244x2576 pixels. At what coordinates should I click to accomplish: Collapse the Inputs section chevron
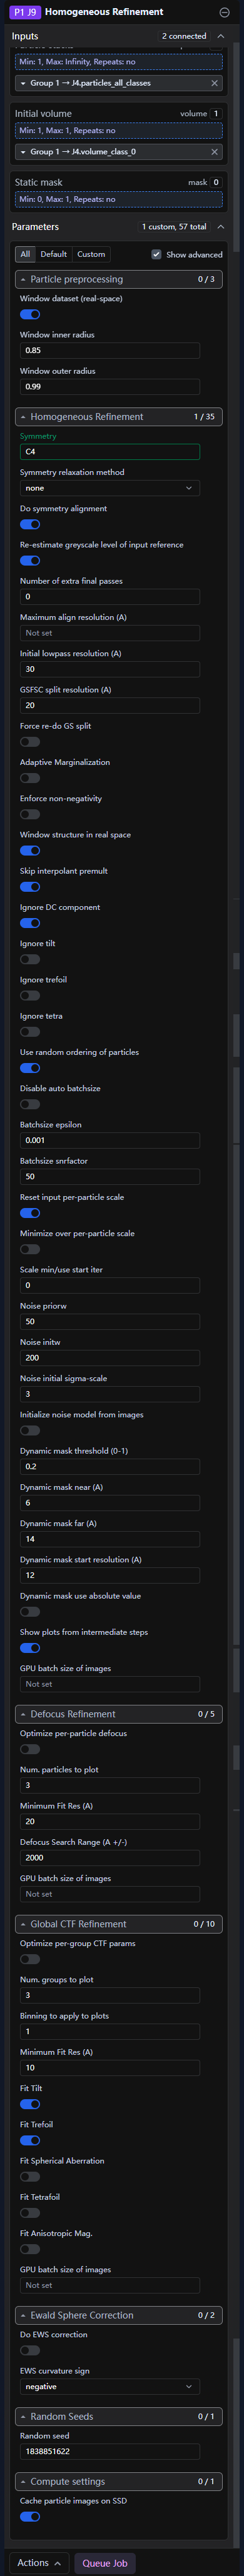(x=221, y=36)
